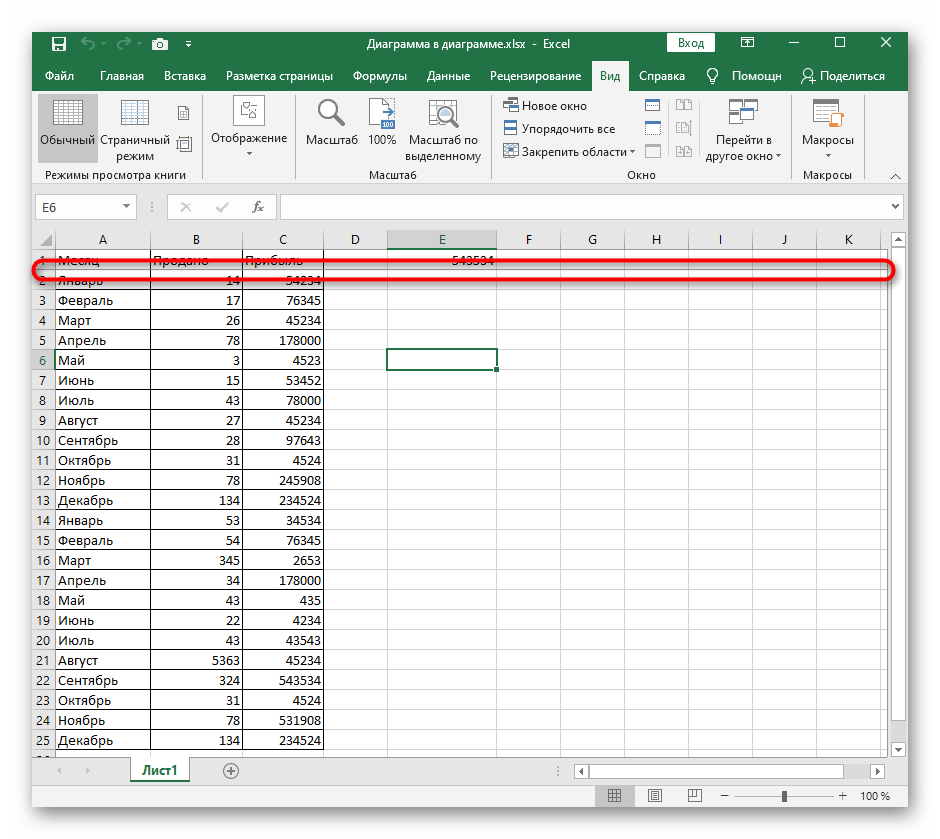
Task: Click the cancel X icon in the formula bar
Action: click(x=186, y=207)
